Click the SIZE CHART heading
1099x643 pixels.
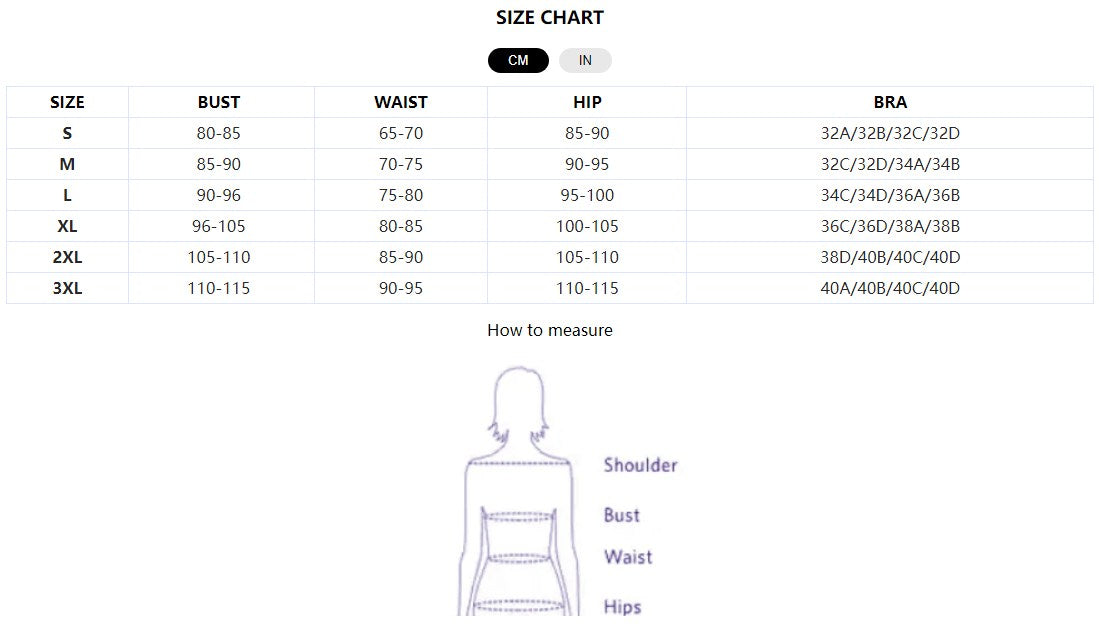(x=549, y=17)
